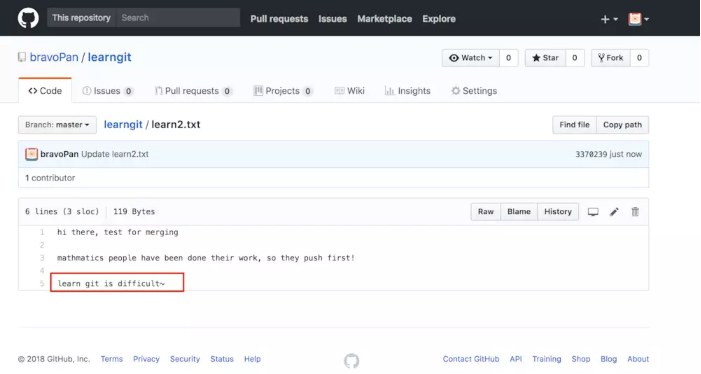Open the Training footer link
The image size is (701, 374).
[546, 359]
